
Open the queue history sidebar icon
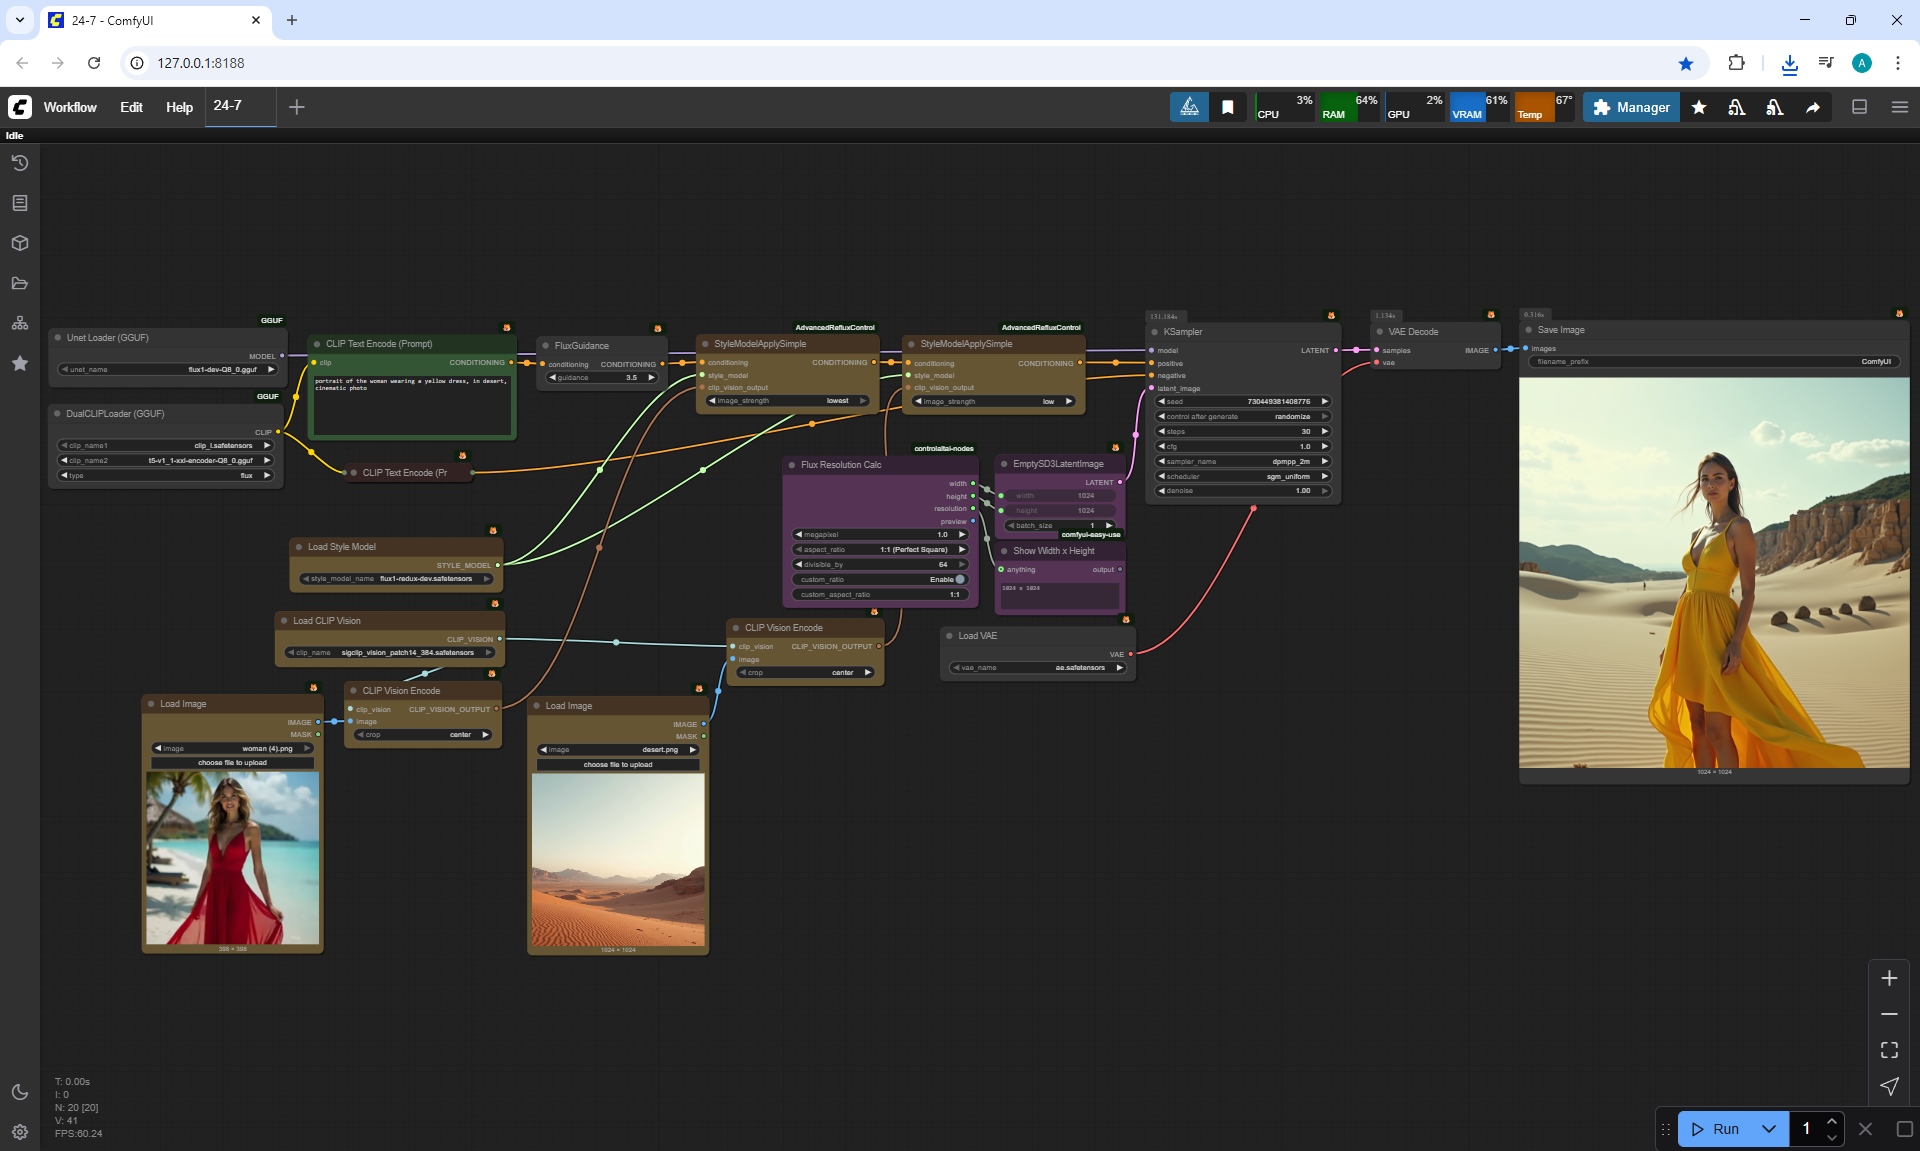pyautogui.click(x=20, y=163)
